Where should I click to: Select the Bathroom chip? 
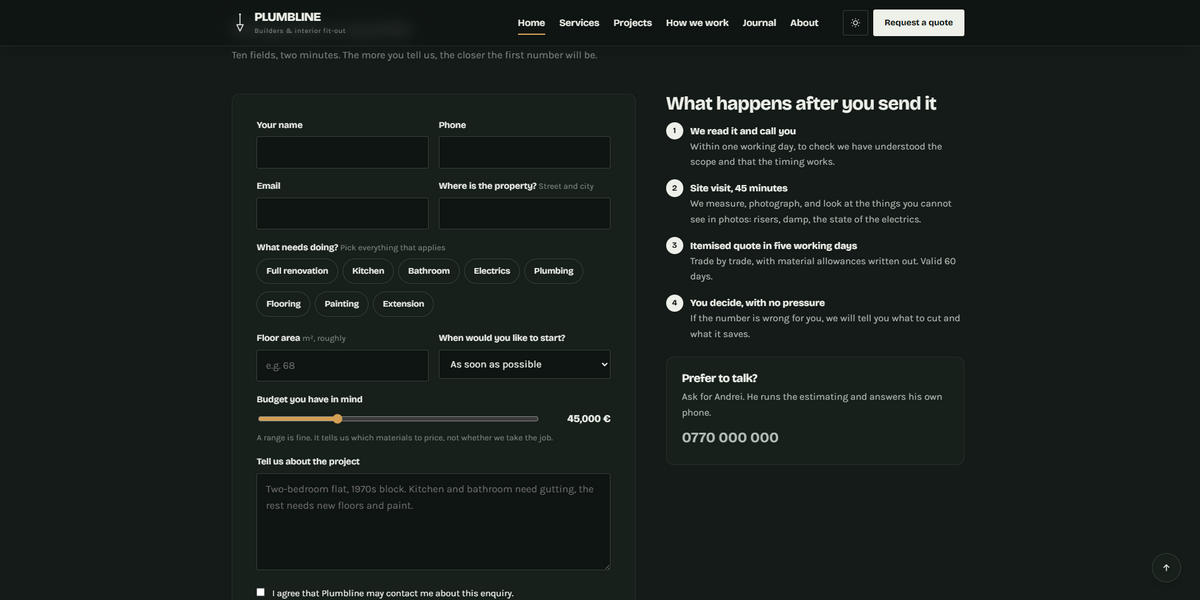pyautogui.click(x=429, y=271)
